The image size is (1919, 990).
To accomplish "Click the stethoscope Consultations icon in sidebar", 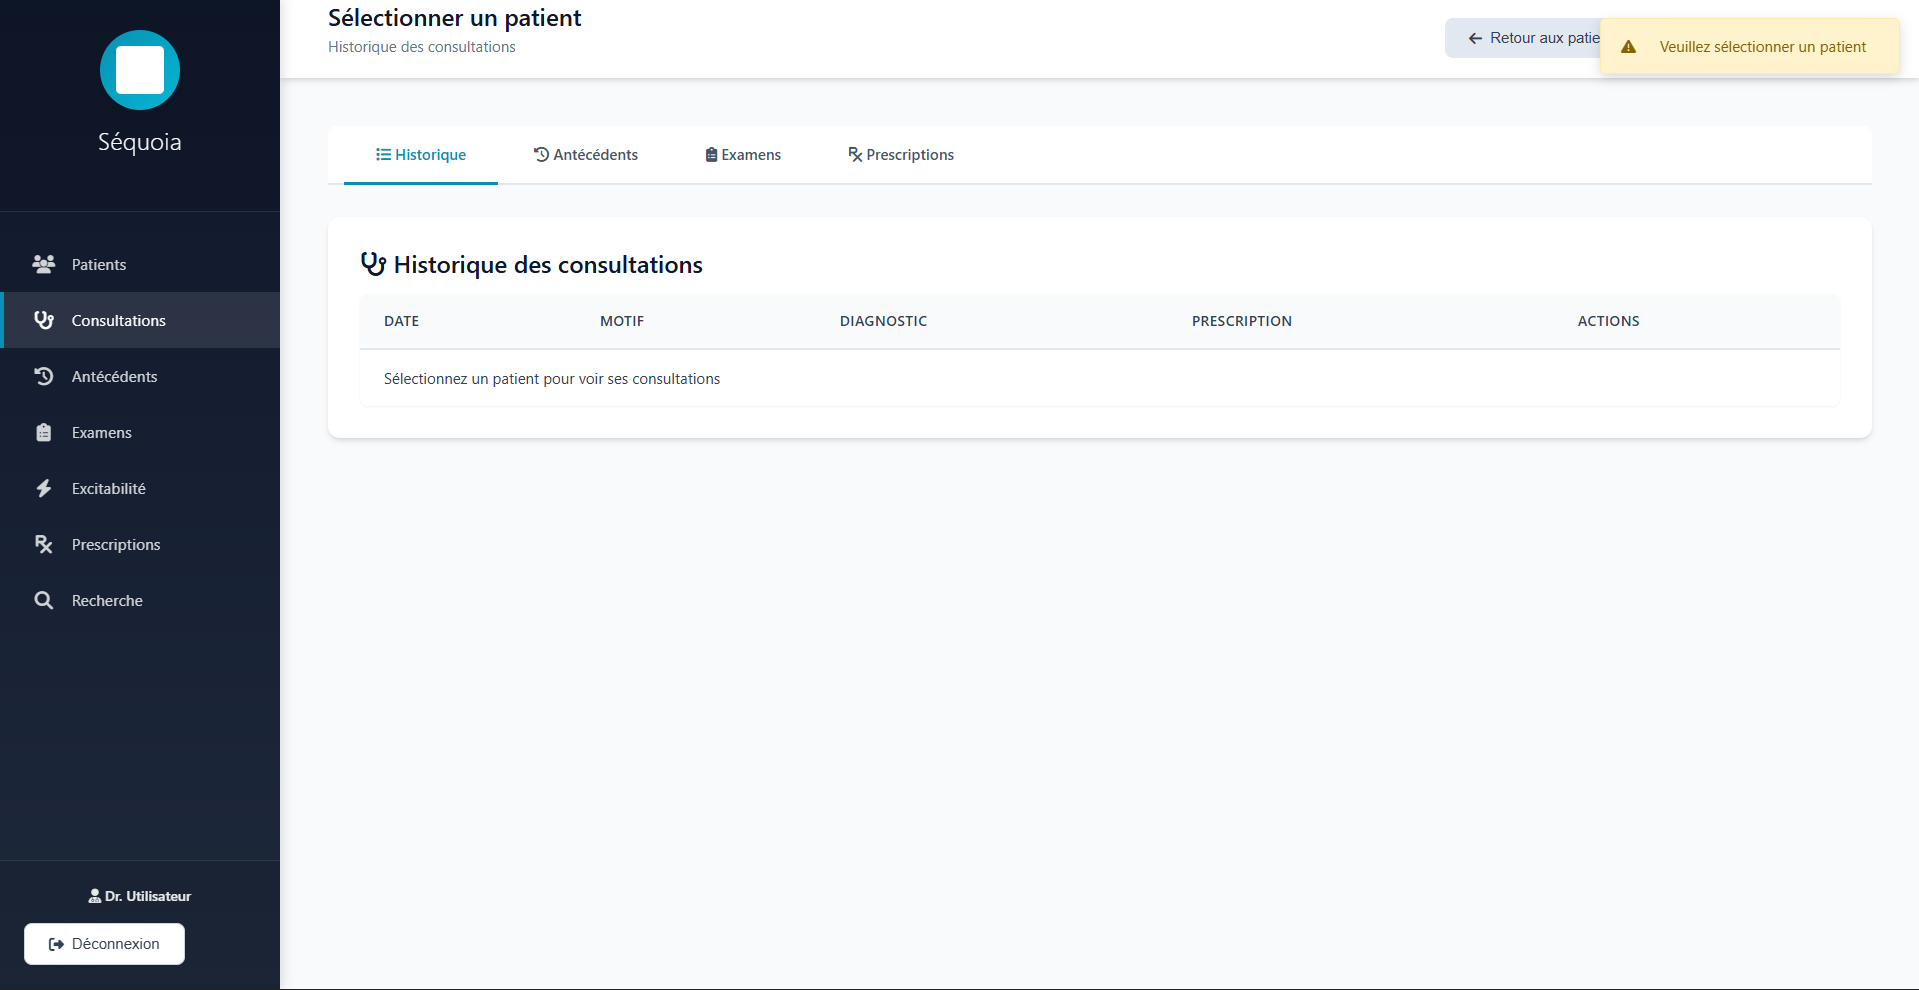I will point(44,320).
